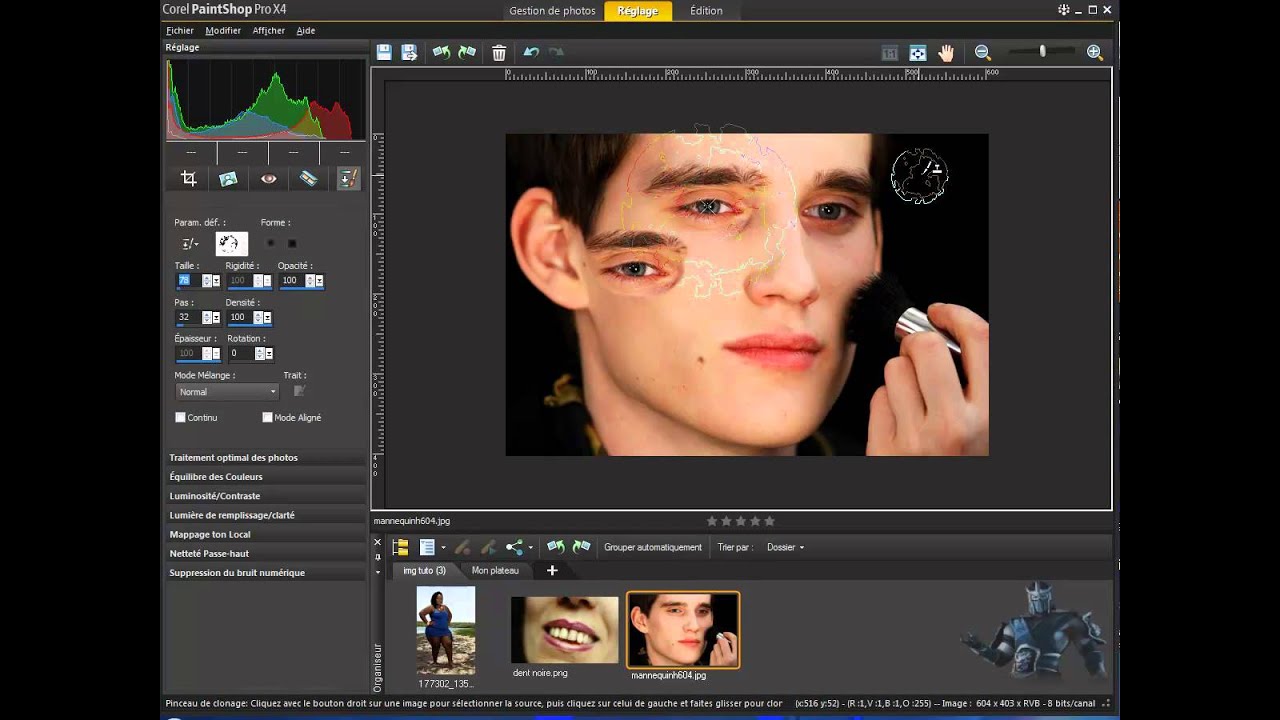Open the Aide menu
The image size is (1280, 720).
(306, 30)
